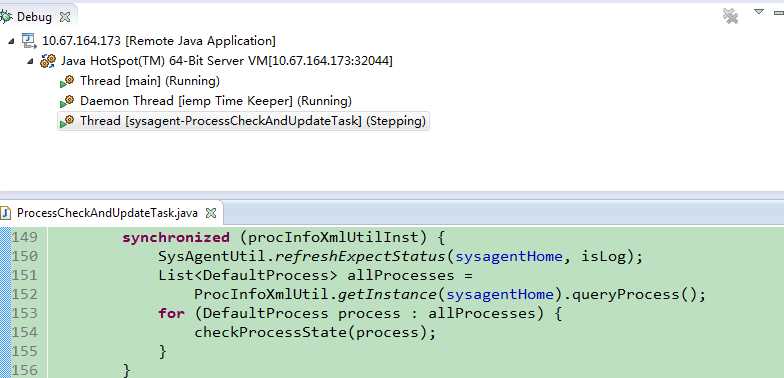Click the Remove All Terminated Launches icon
Image resolution: width=784 pixels, height=378 pixels.
point(730,16)
